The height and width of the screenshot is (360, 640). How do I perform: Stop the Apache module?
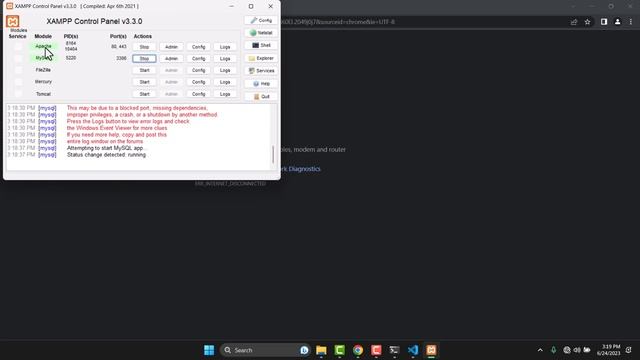144,47
